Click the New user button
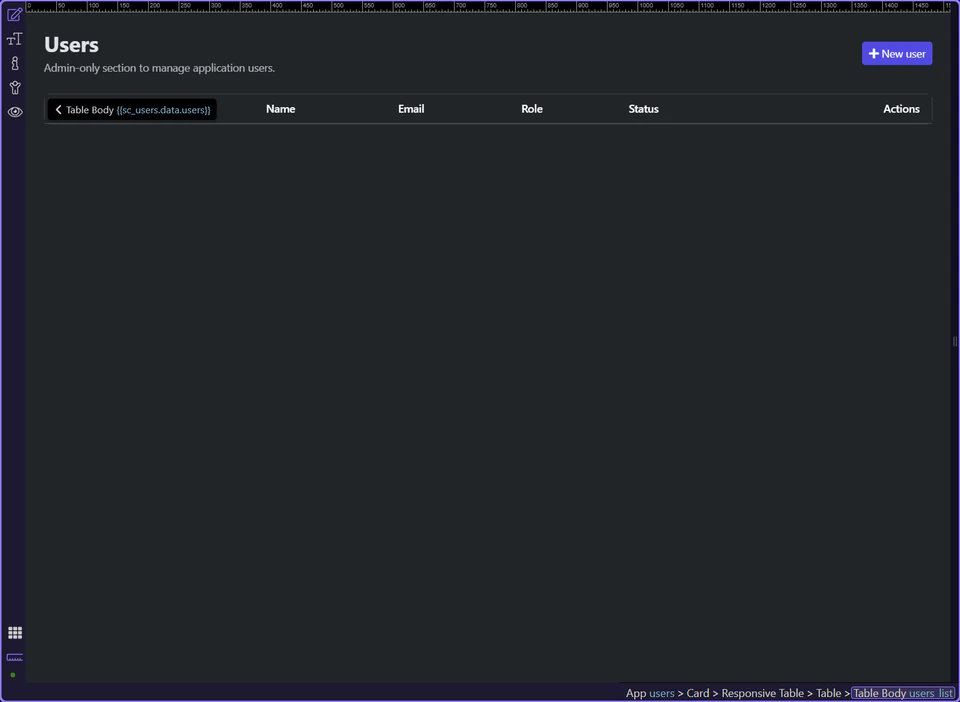 [x=896, y=53]
